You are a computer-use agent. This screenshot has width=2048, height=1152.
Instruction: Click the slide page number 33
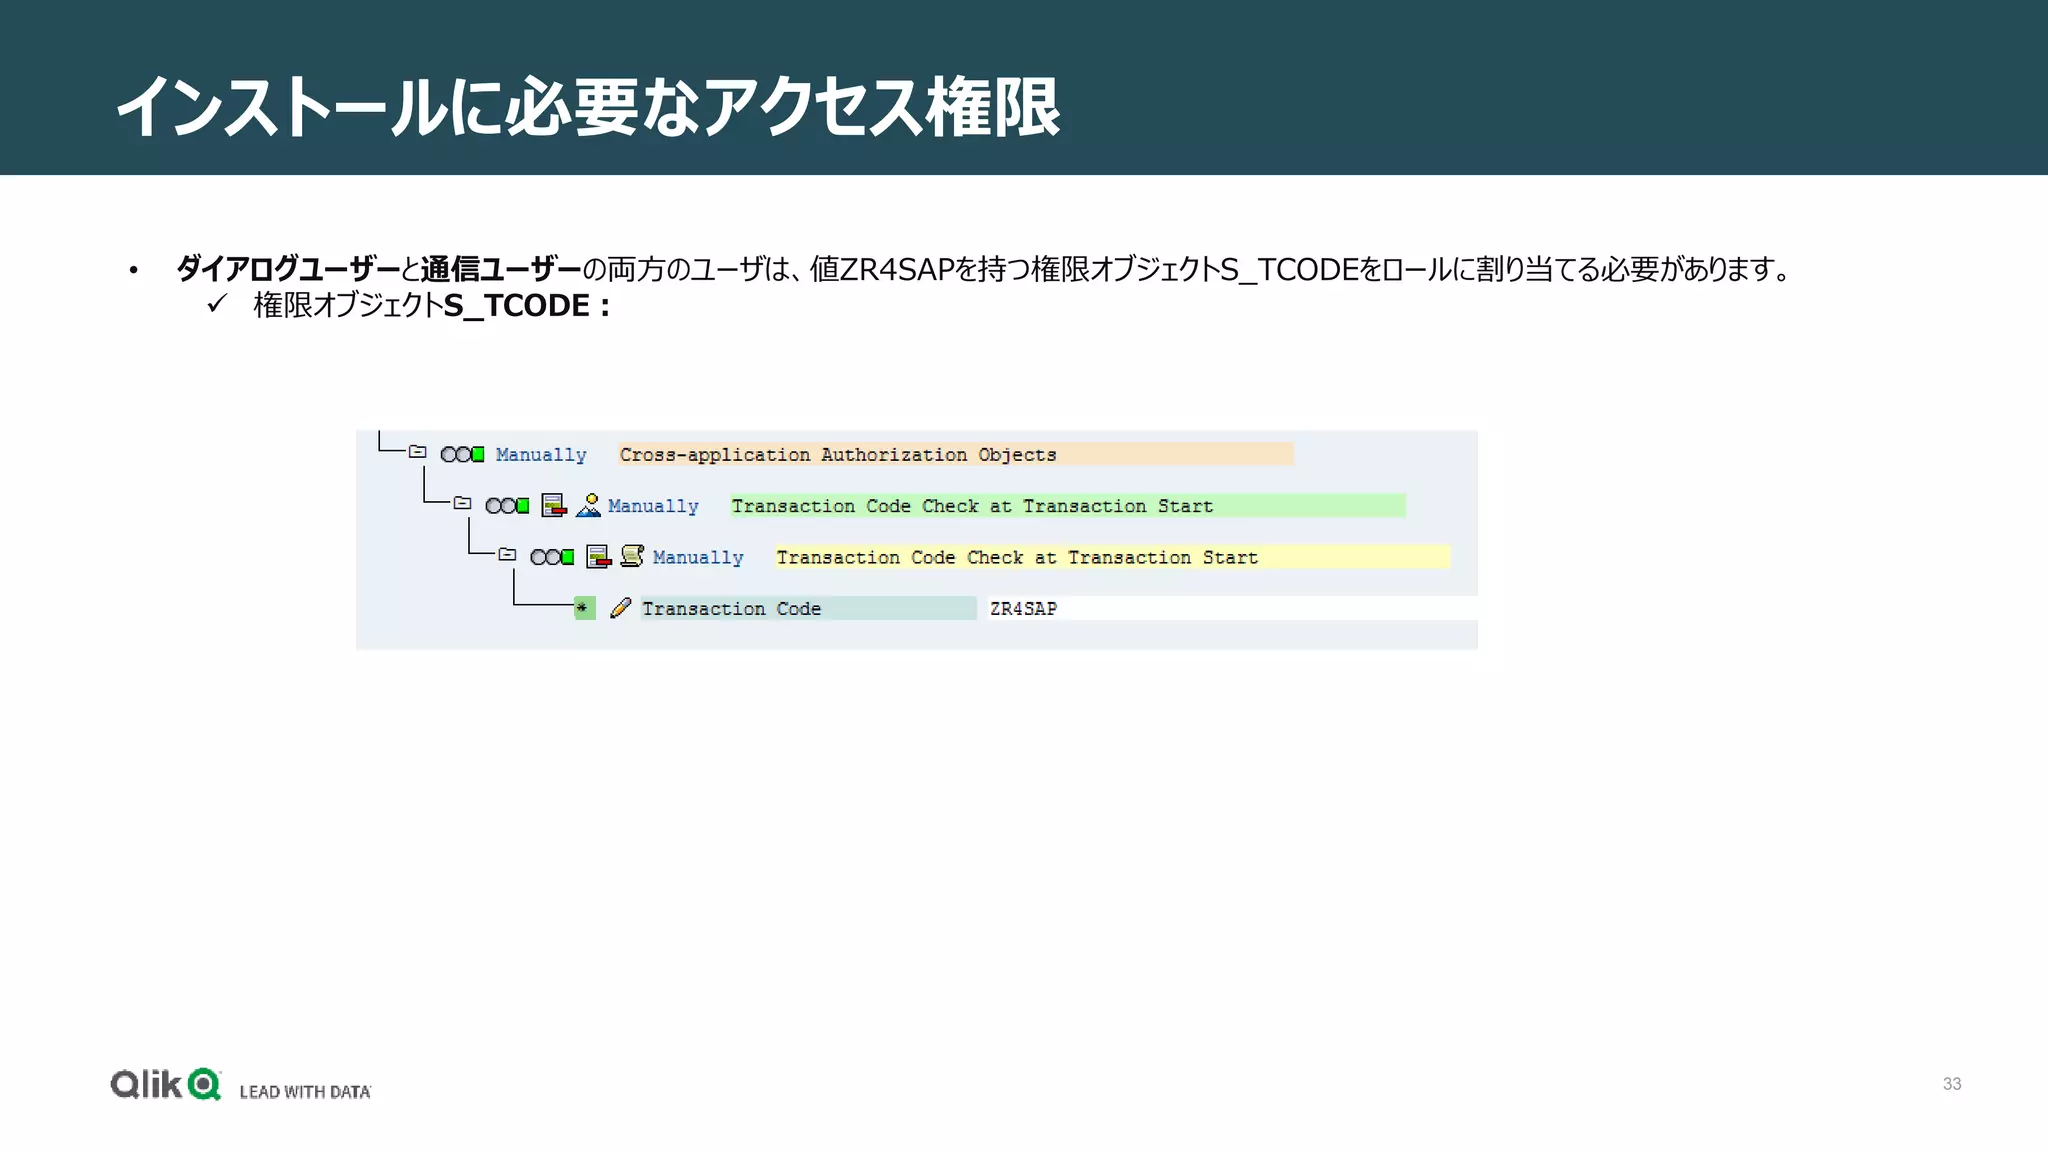click(x=1952, y=1084)
